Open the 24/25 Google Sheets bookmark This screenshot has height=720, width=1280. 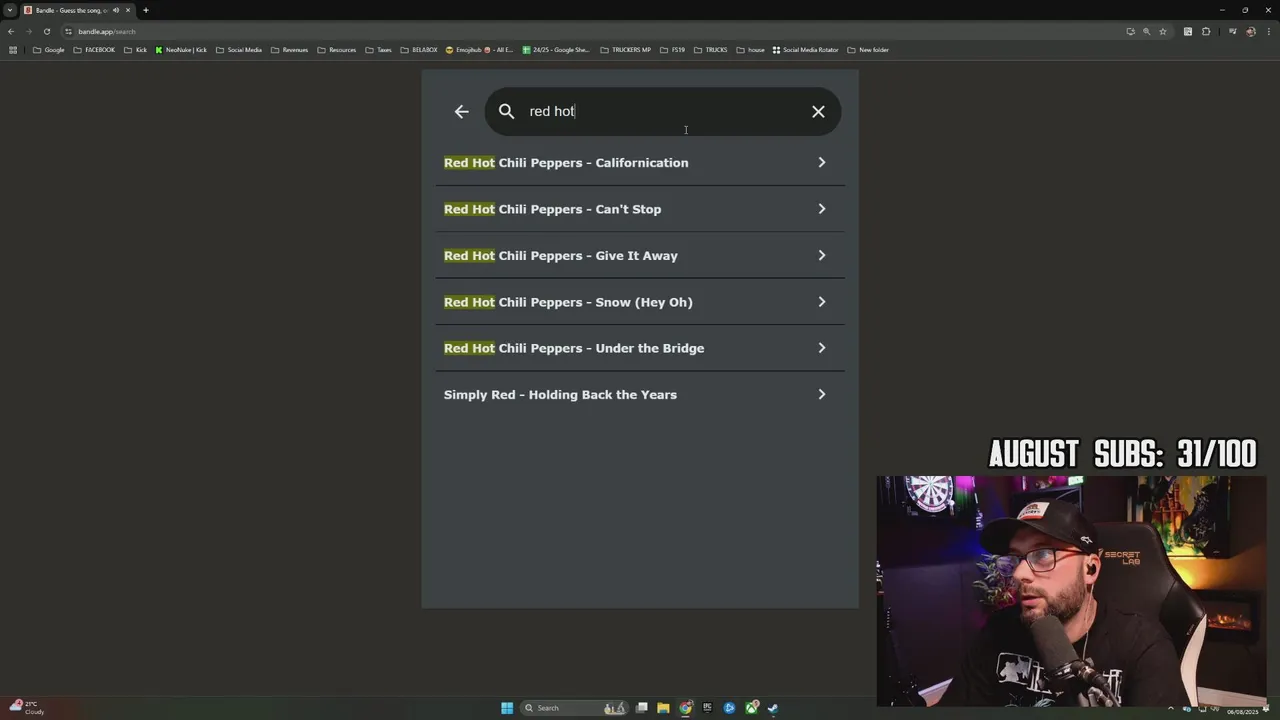click(x=557, y=50)
